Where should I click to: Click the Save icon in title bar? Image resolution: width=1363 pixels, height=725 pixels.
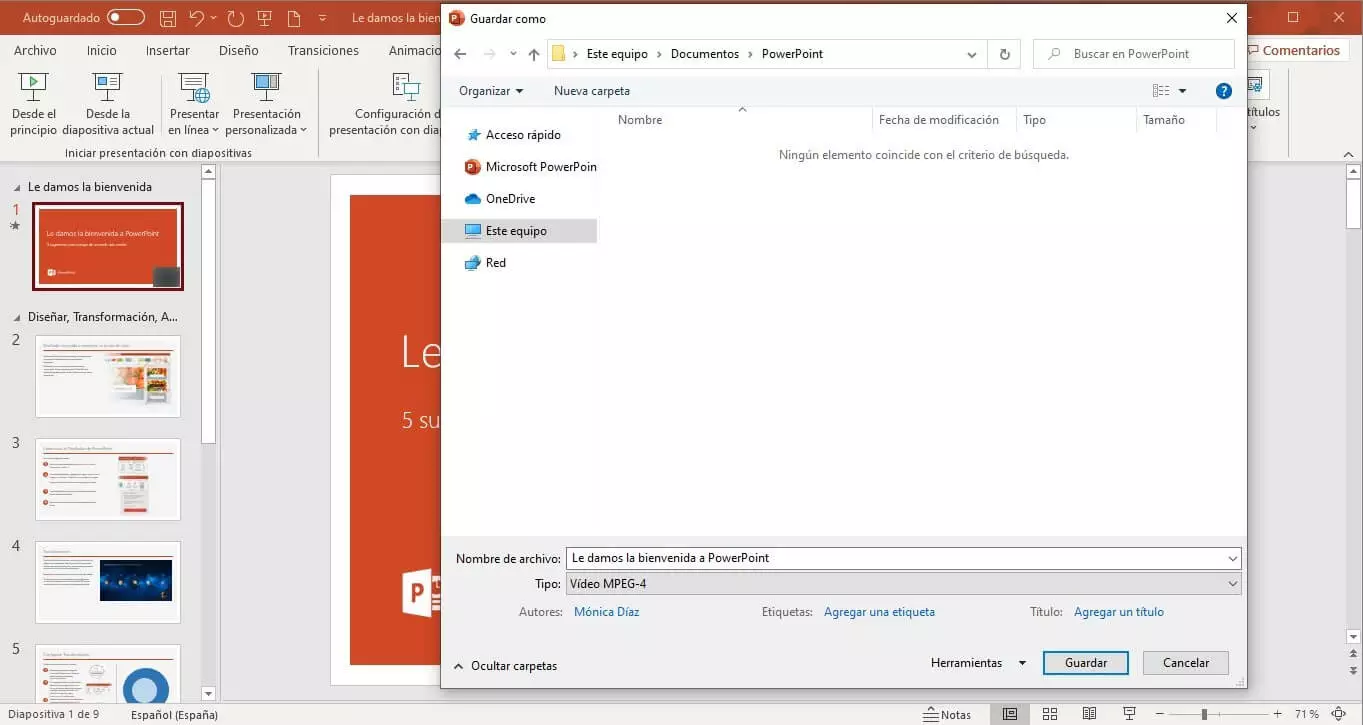click(168, 18)
